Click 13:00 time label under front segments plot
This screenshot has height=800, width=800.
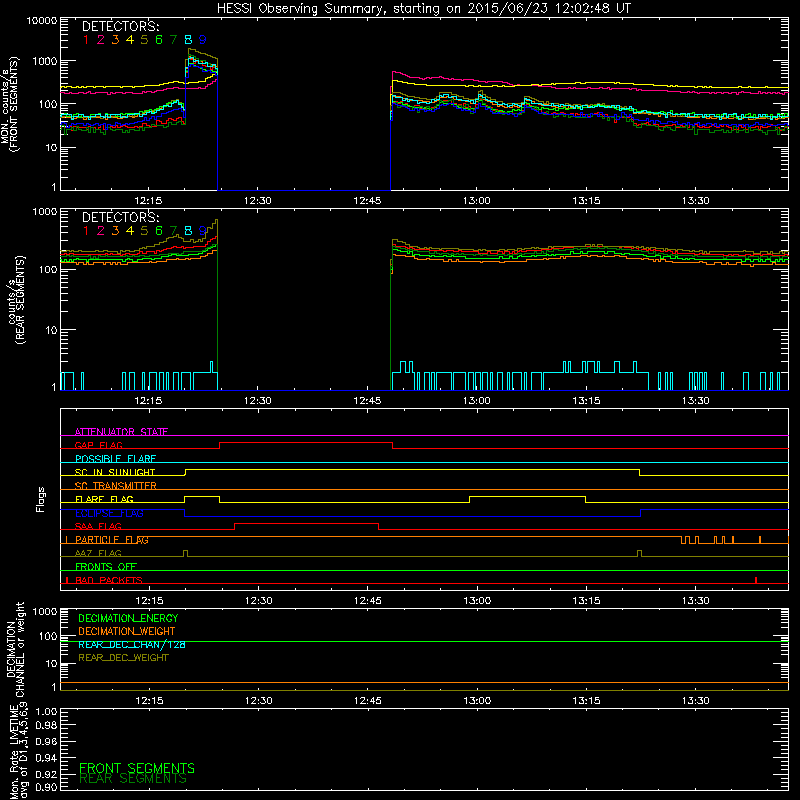(x=477, y=201)
